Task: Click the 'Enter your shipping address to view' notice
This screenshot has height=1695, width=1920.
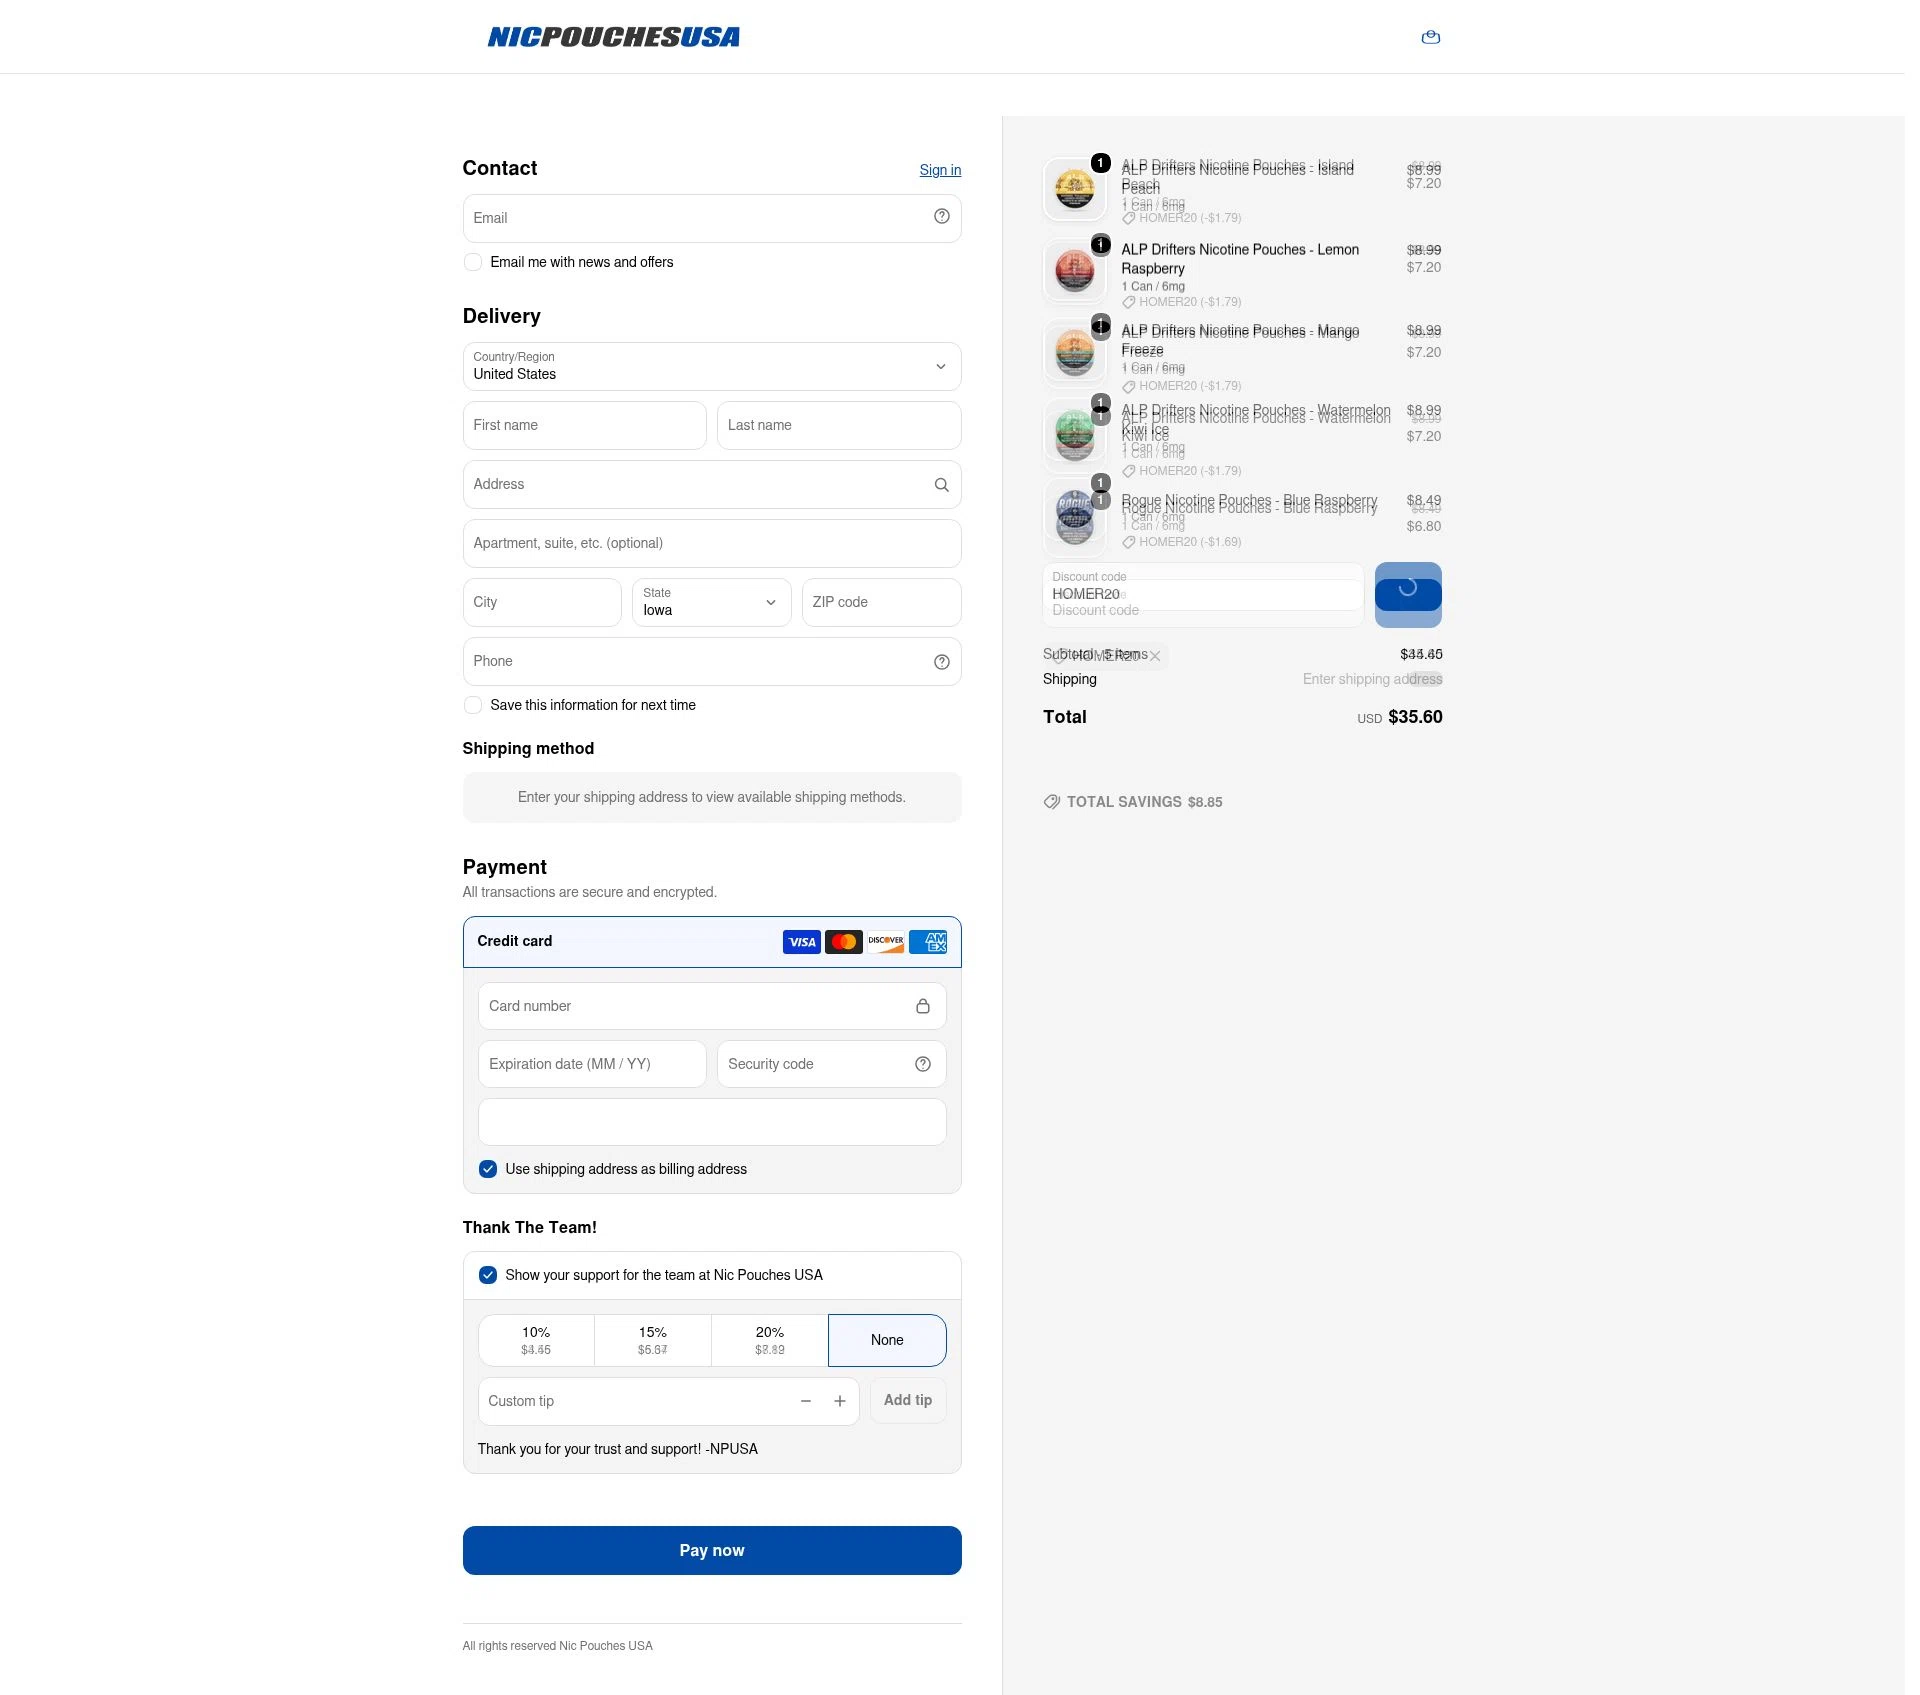Action: tap(712, 797)
